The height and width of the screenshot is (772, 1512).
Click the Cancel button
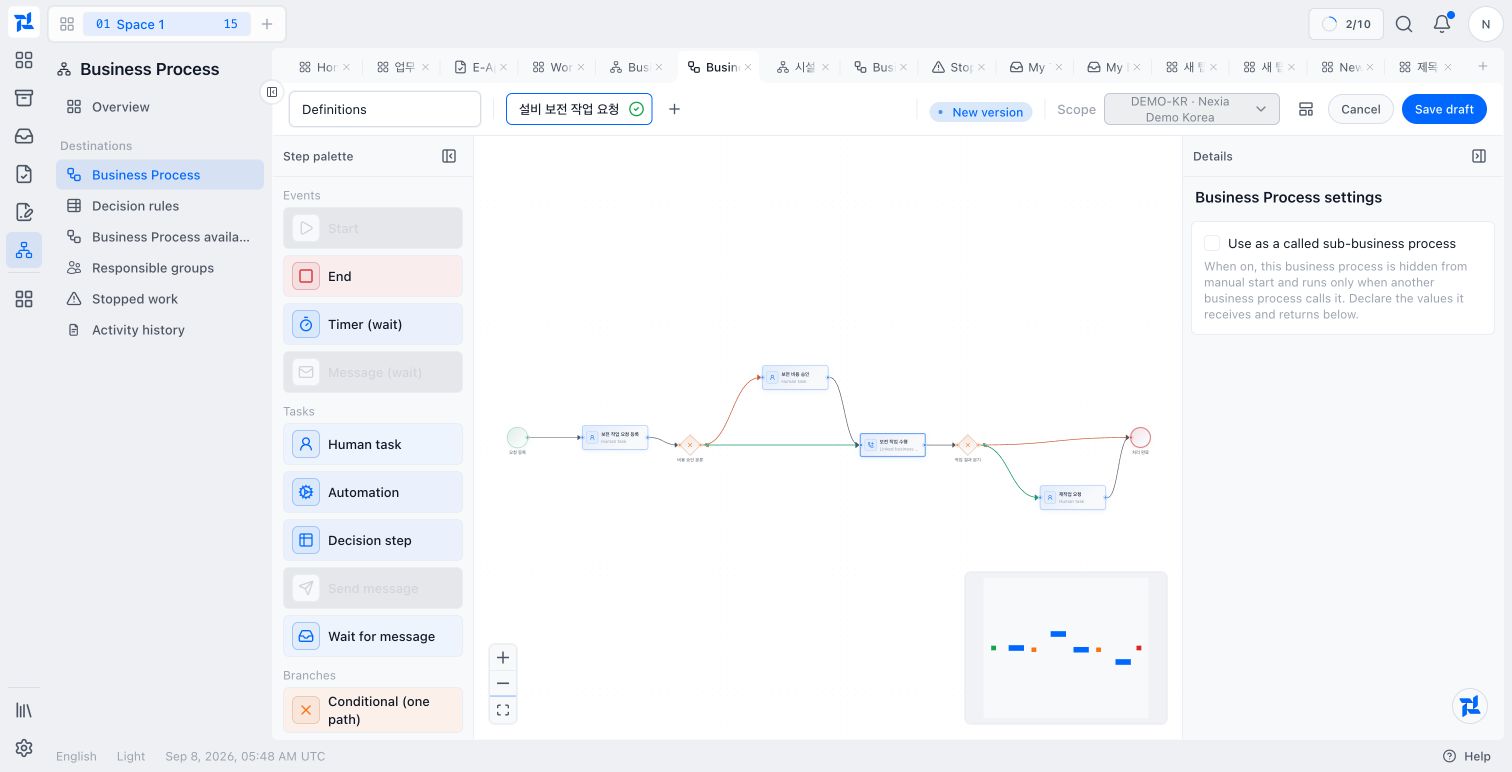pyautogui.click(x=1360, y=109)
